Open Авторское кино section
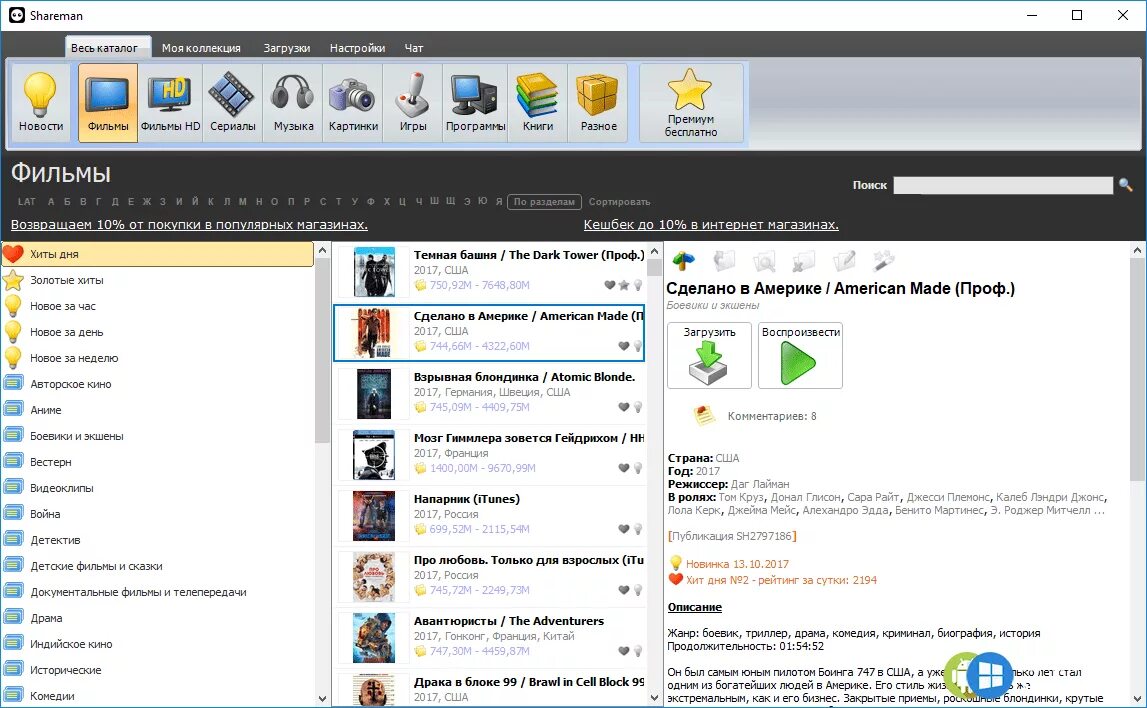Viewport: 1147px width, 708px height. [157, 384]
